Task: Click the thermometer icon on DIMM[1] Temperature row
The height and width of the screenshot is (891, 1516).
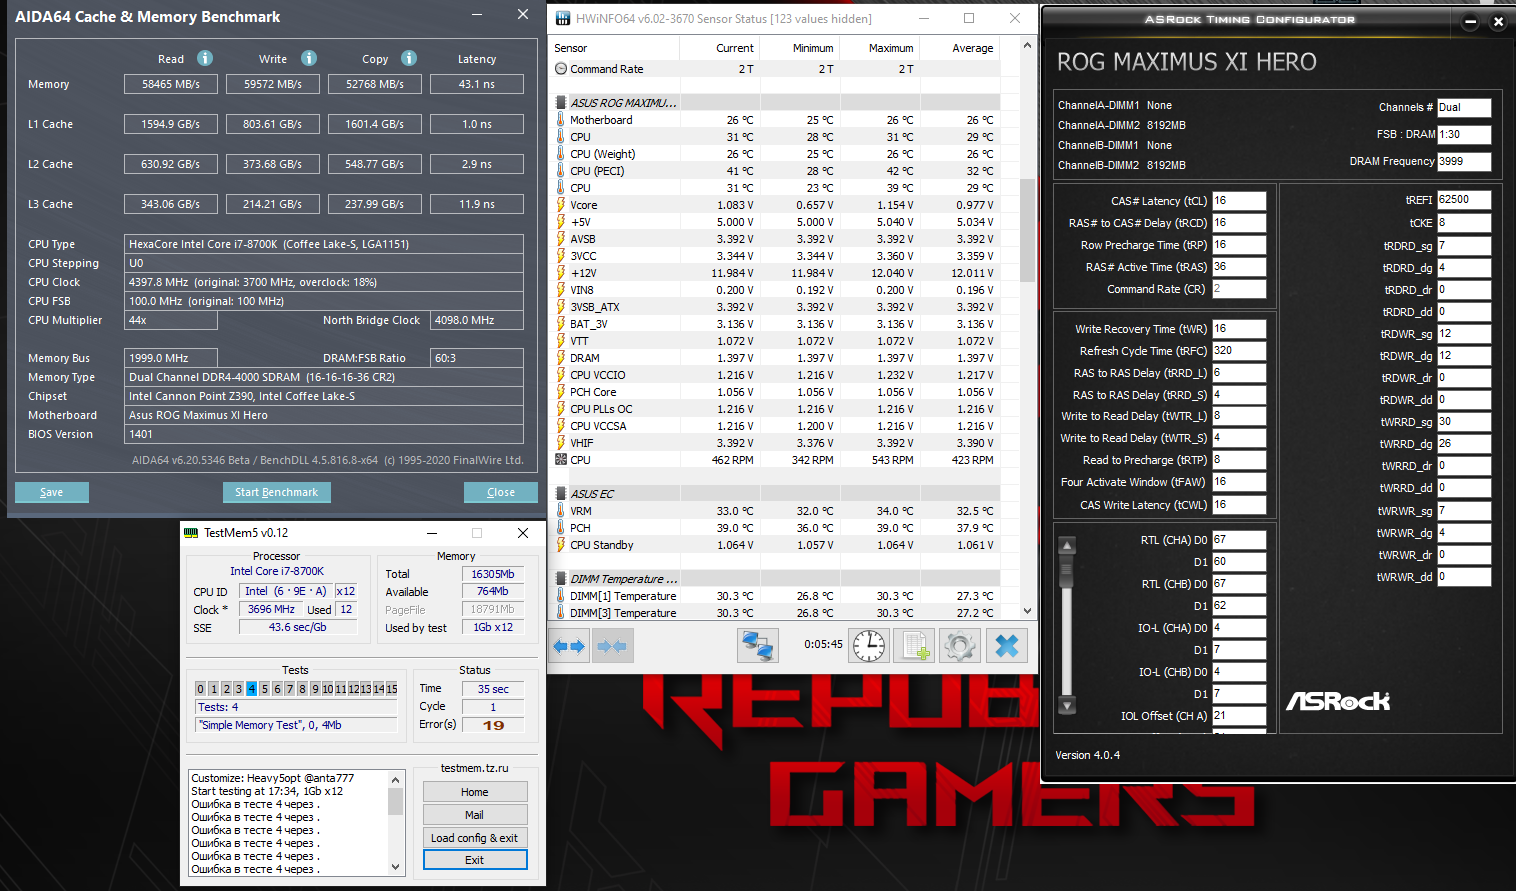Action: coord(560,596)
